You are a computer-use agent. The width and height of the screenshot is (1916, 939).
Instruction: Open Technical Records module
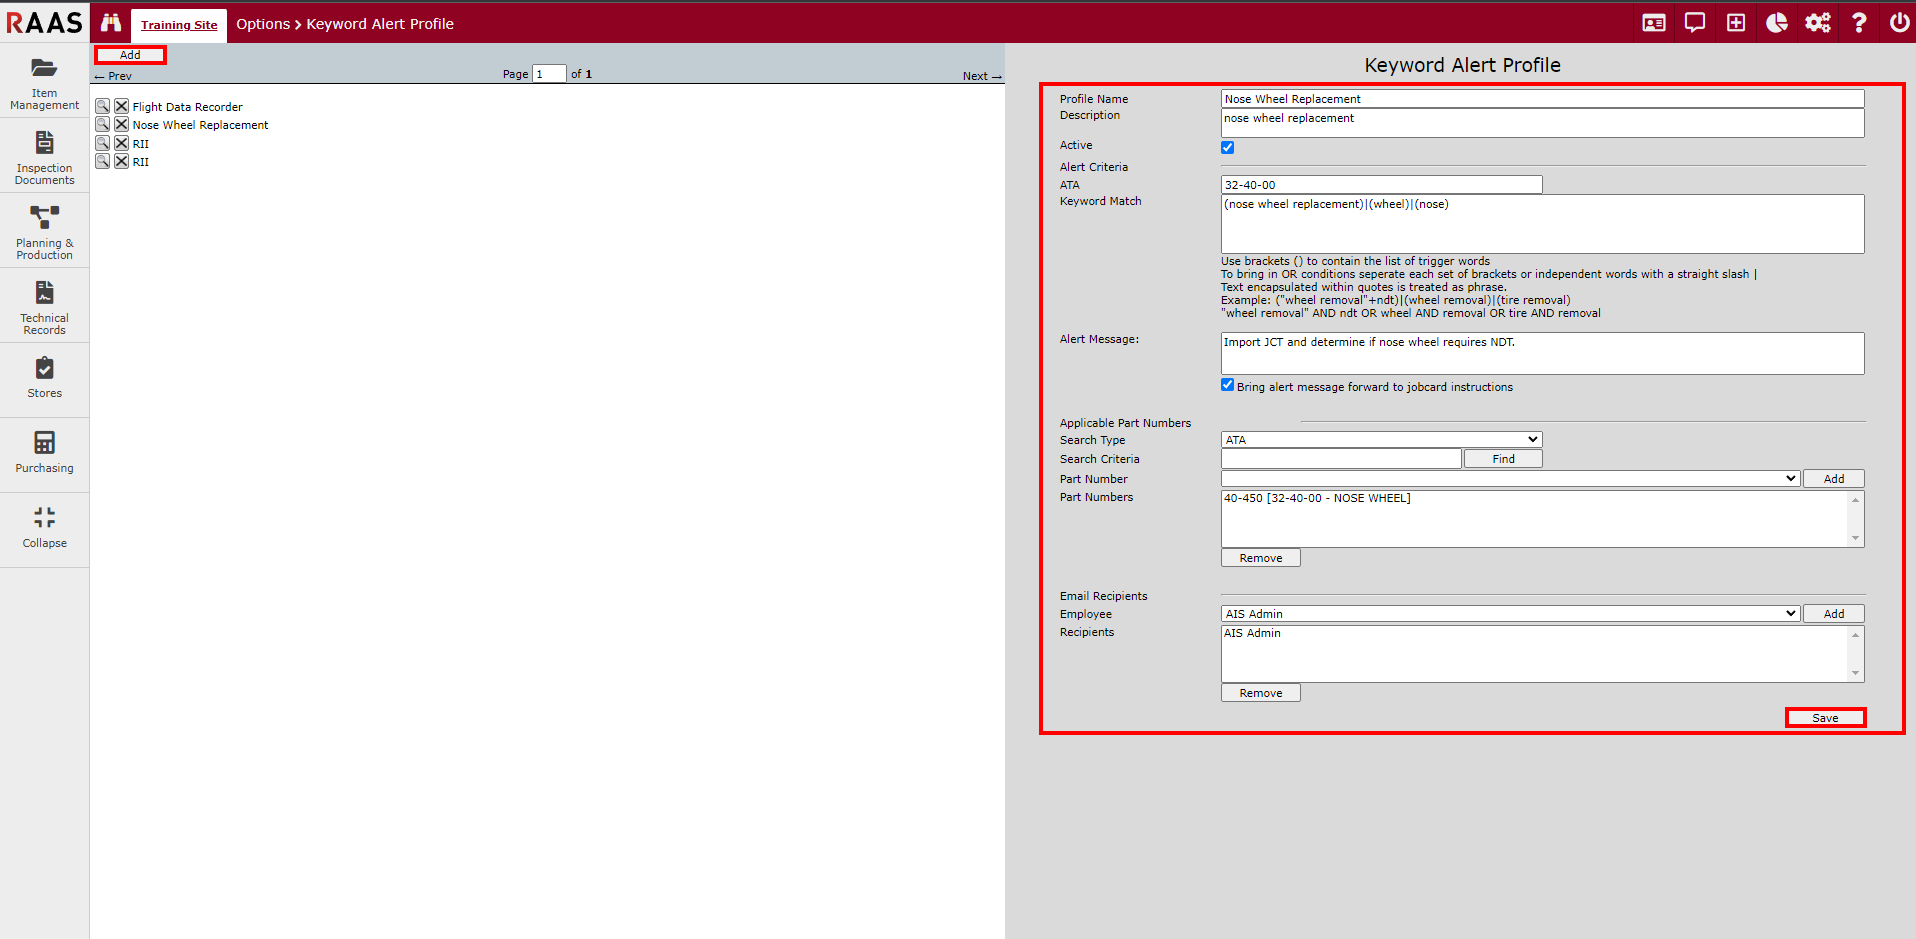coord(44,306)
